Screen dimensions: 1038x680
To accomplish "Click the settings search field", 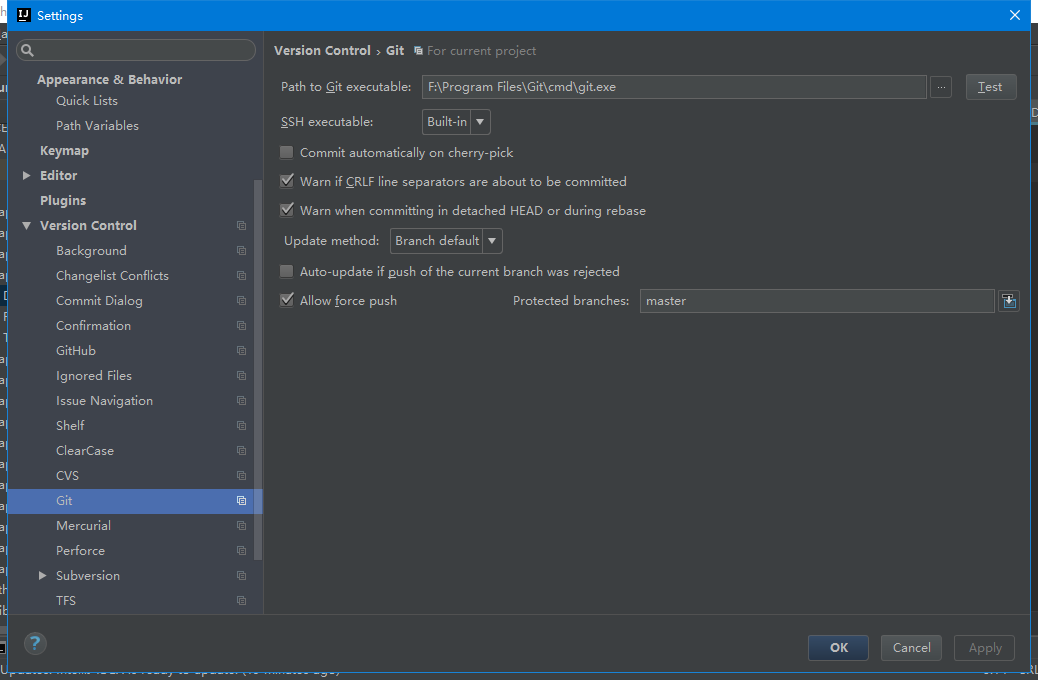I will [x=136, y=50].
